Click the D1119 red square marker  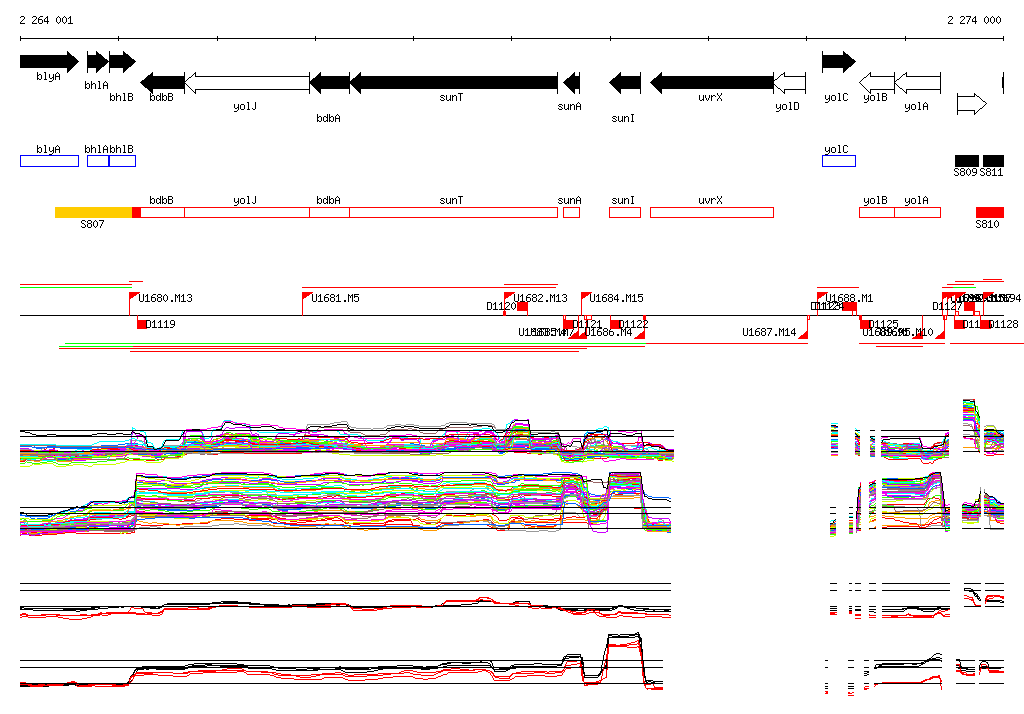coord(142,324)
